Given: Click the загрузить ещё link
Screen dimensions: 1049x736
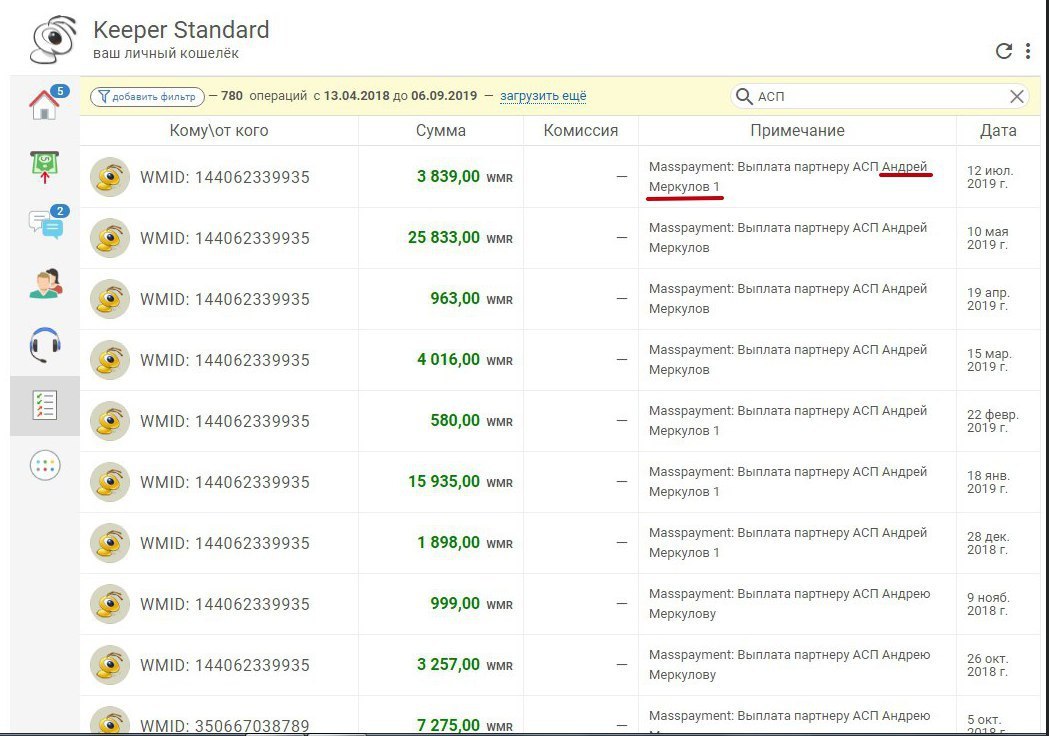Looking at the screenshot, I should tap(543, 96).
